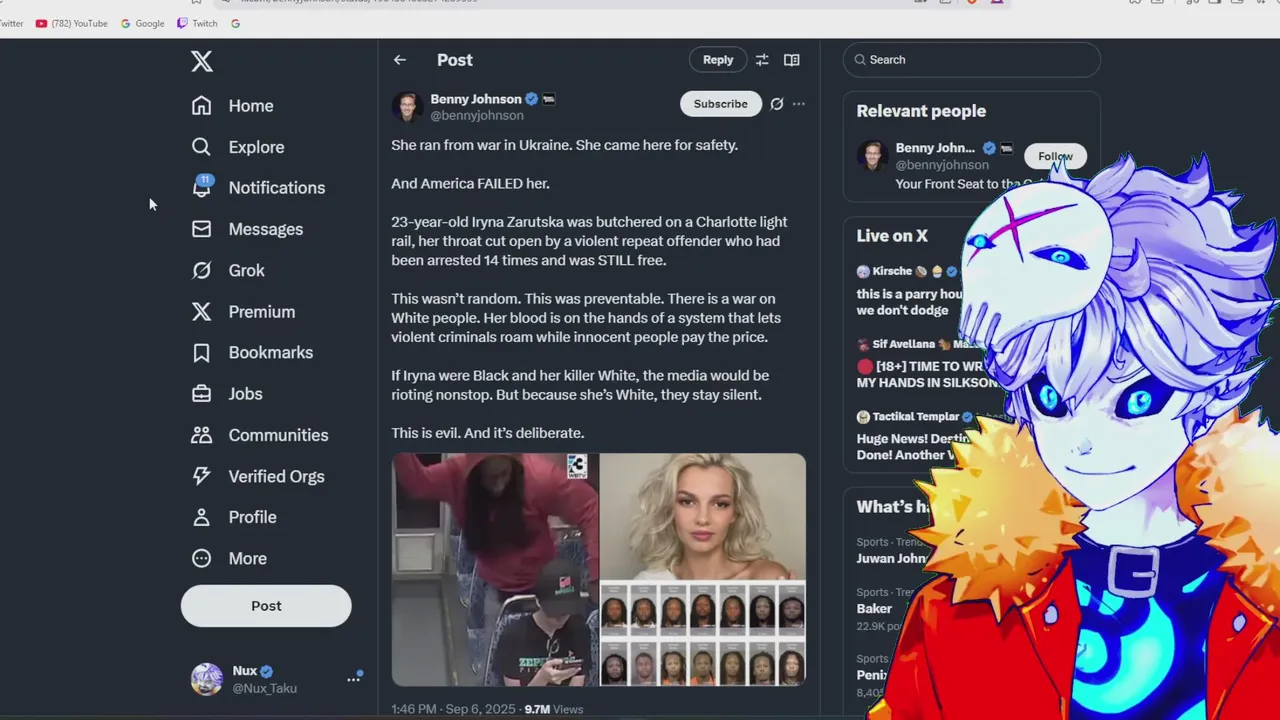
Task: Open Nux account switcher menu
Action: (x=353, y=678)
